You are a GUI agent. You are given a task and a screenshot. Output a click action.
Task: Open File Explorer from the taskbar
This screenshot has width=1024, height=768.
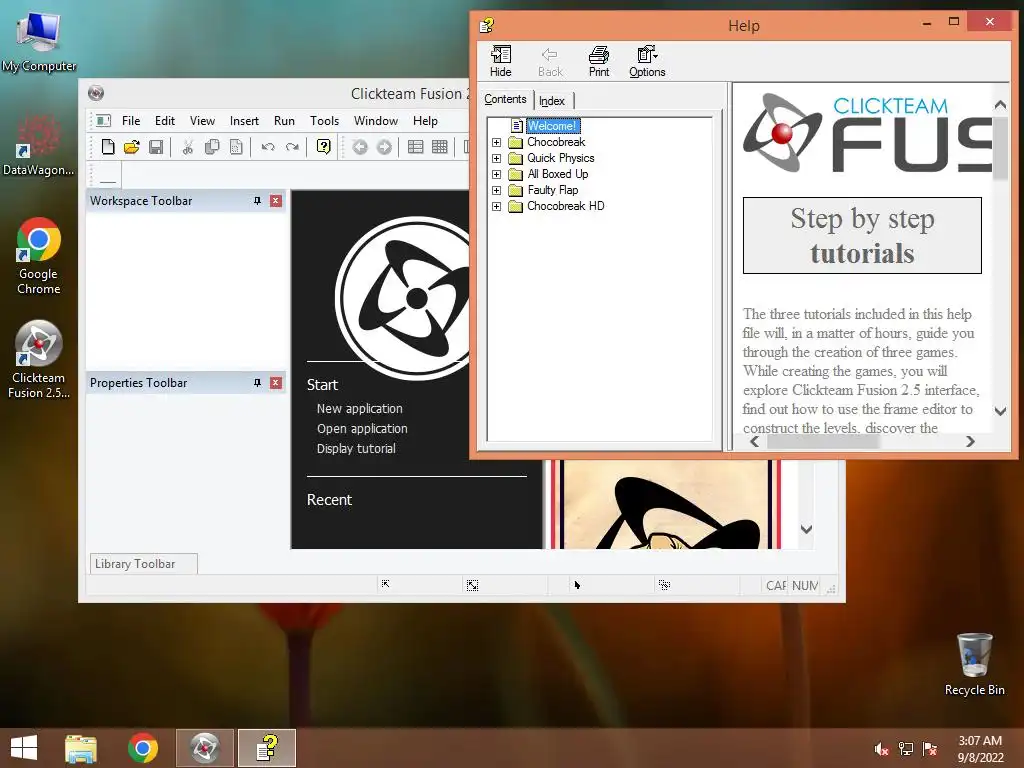point(80,748)
